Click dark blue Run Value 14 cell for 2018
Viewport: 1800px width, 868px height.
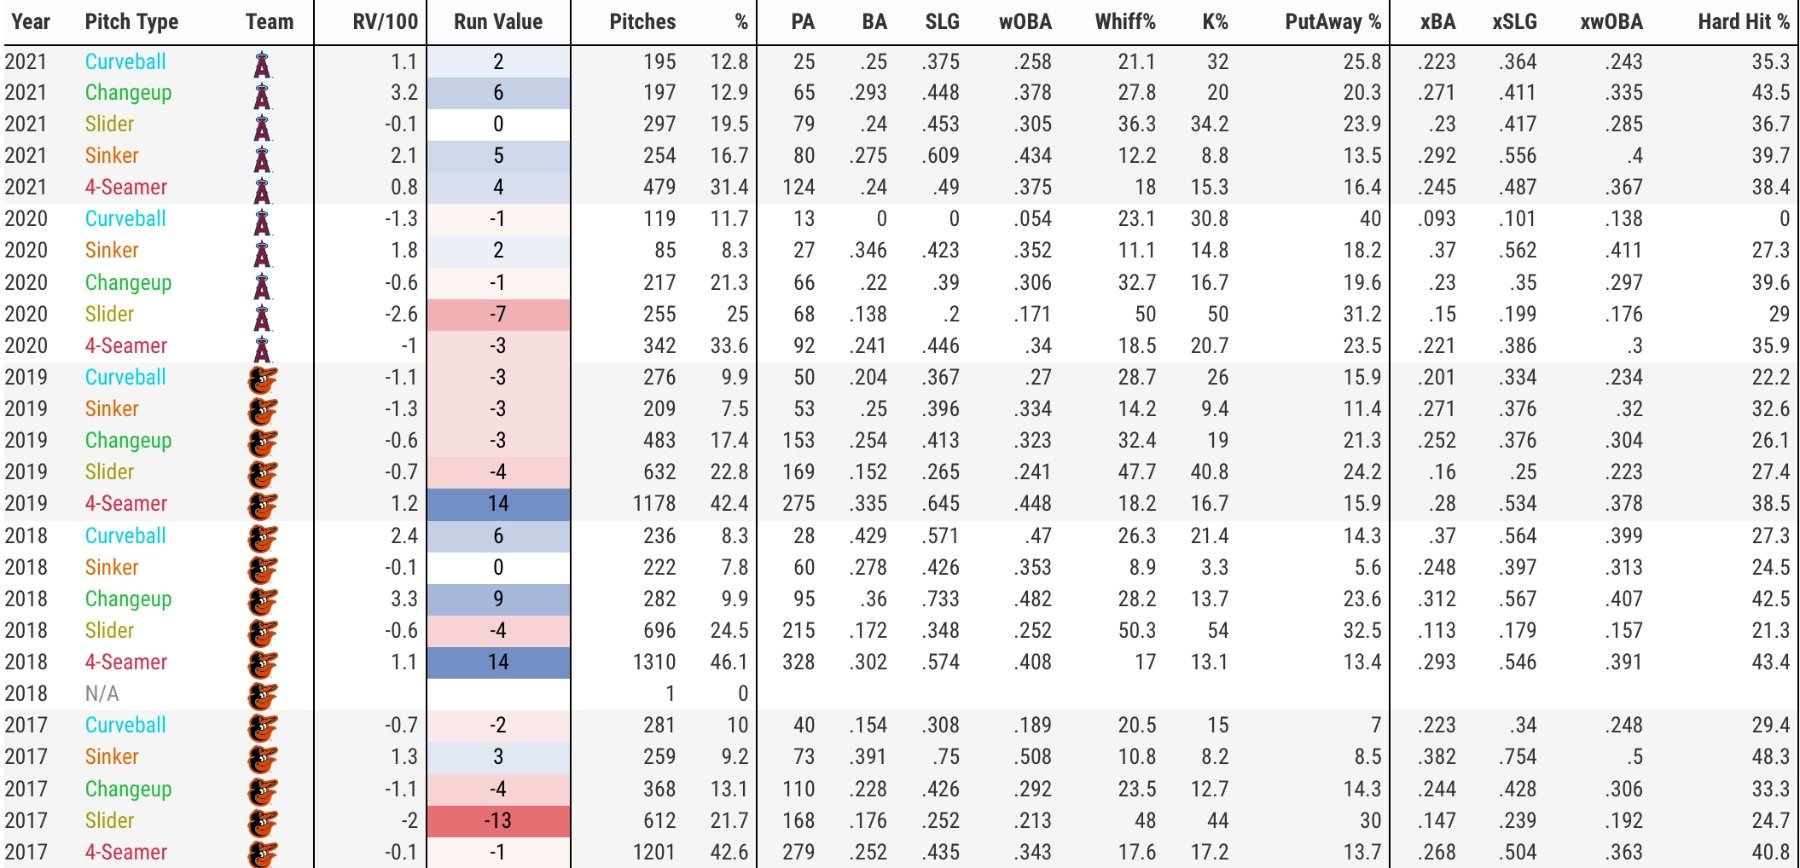tap(498, 662)
